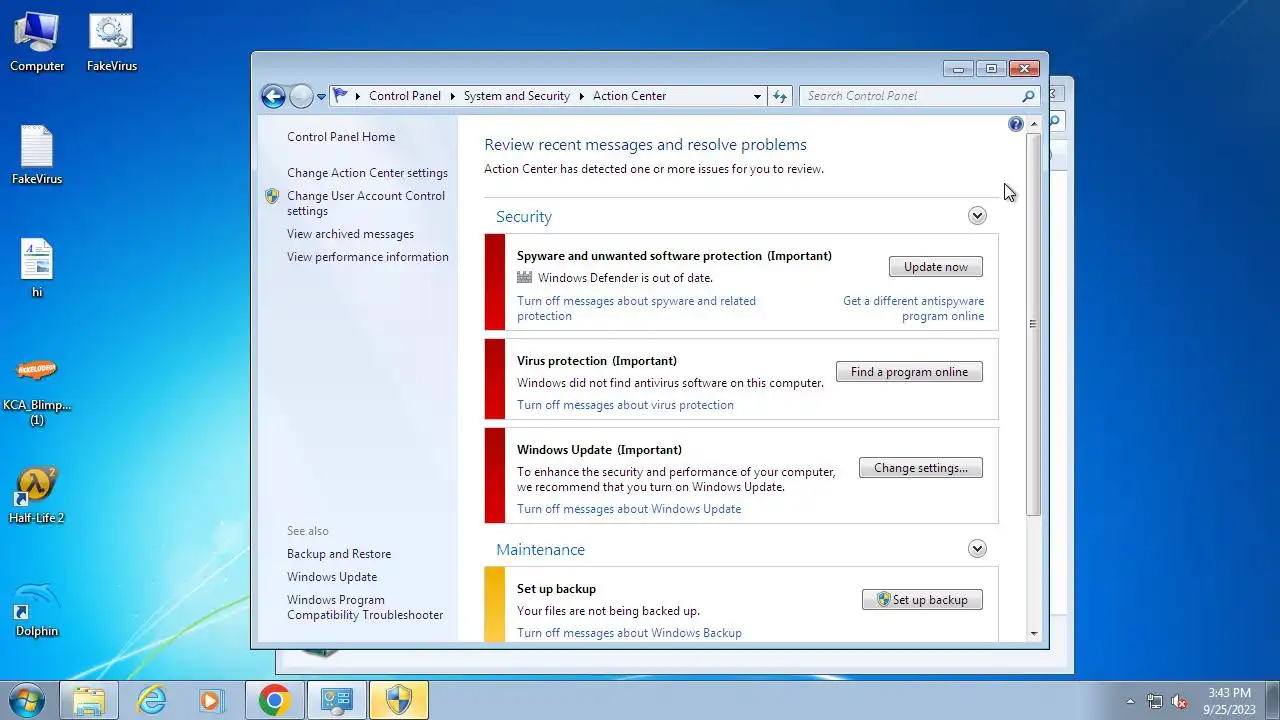The width and height of the screenshot is (1280, 720).
Task: Click the UAC shield icon in the sidebar
Action: (x=272, y=196)
